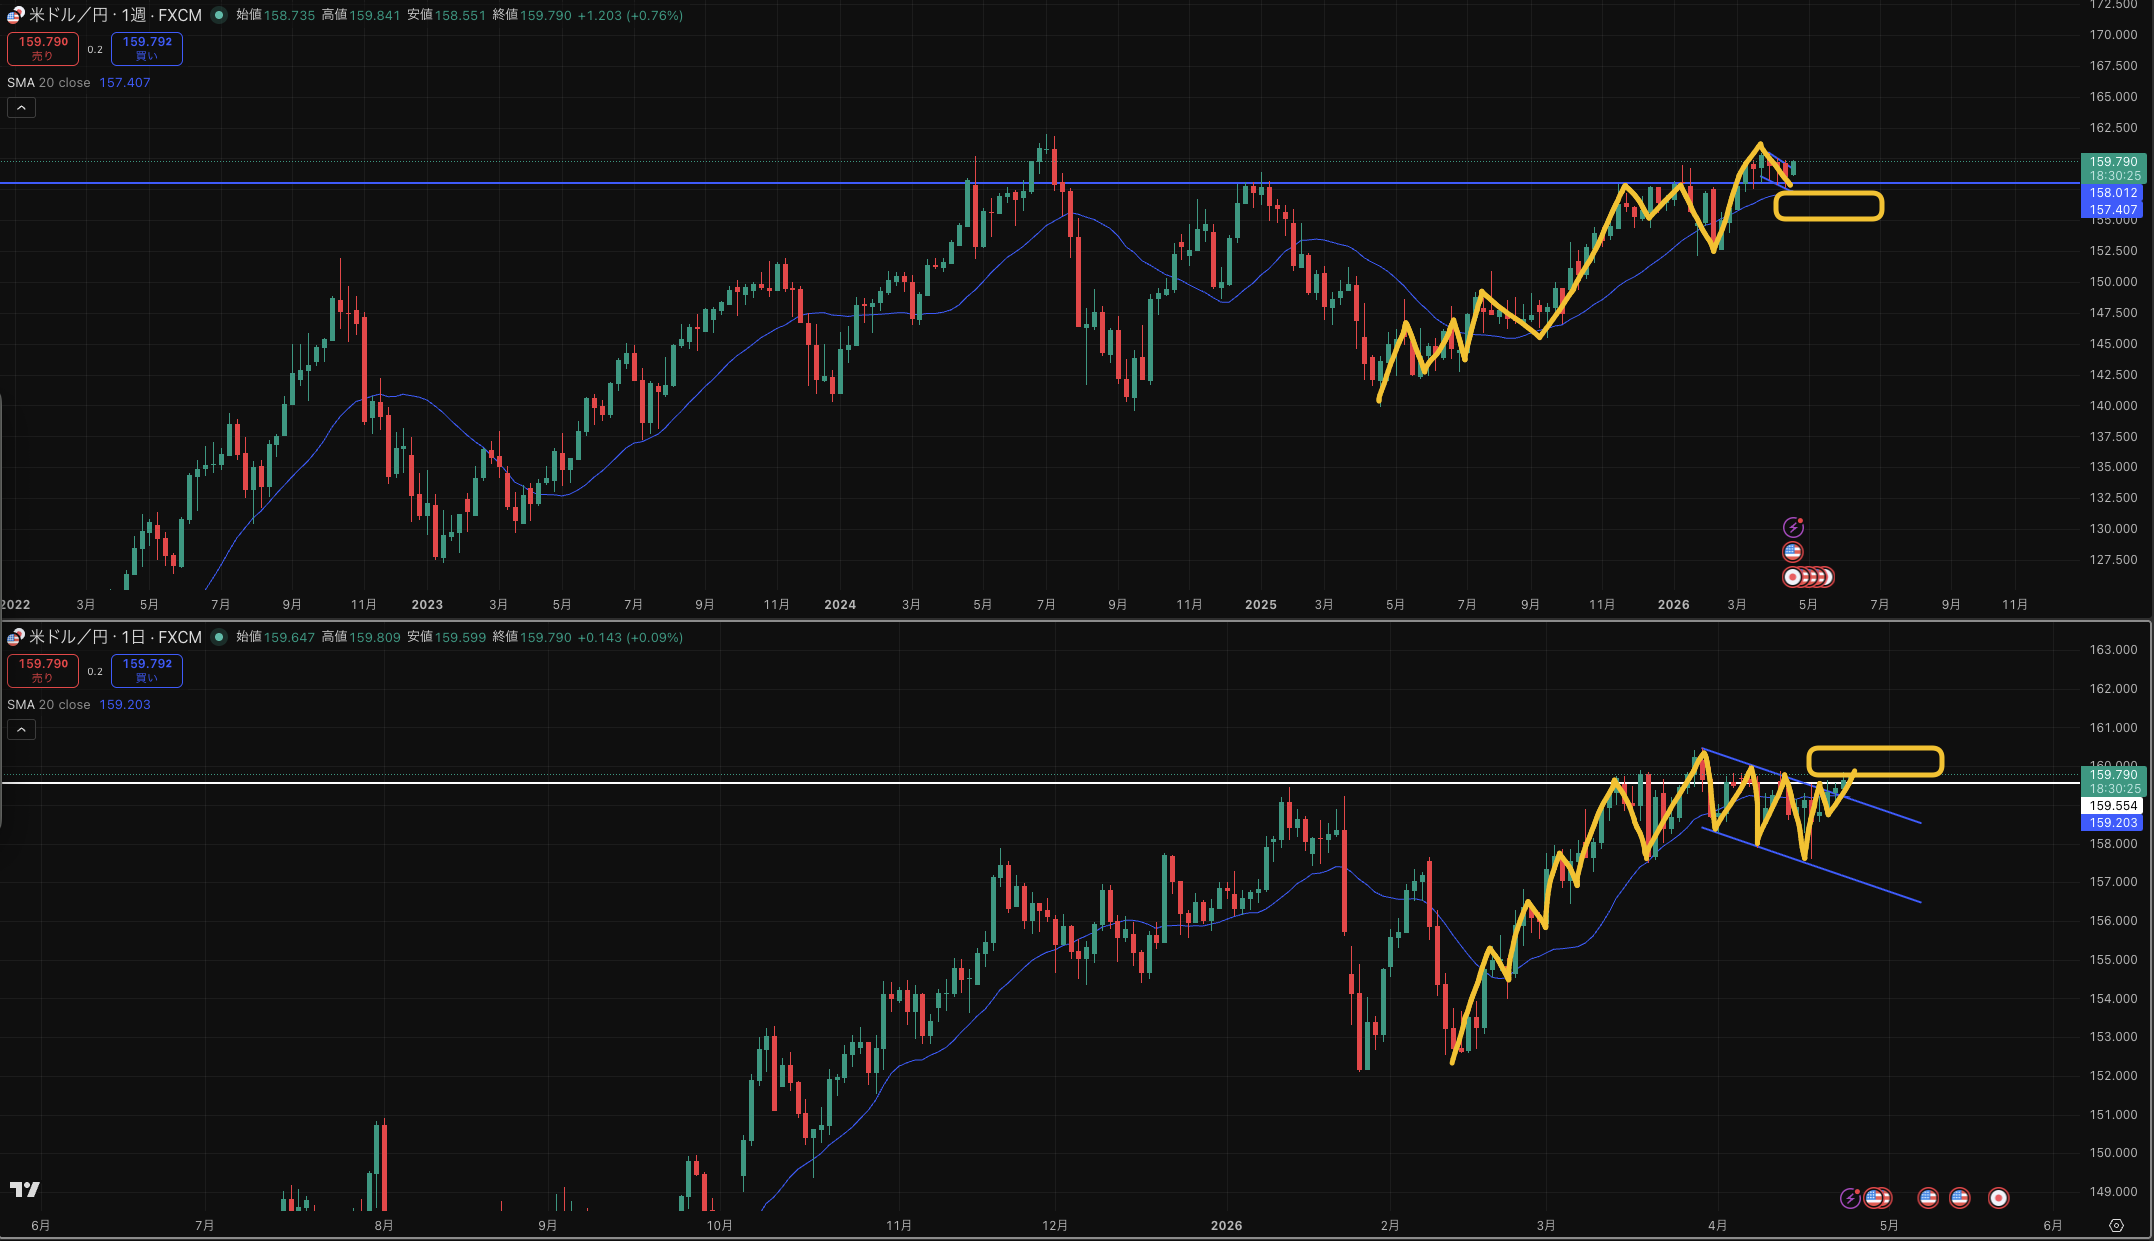
Task: Click the red 売り button on the weekly chart
Action: pyautogui.click(x=43, y=48)
